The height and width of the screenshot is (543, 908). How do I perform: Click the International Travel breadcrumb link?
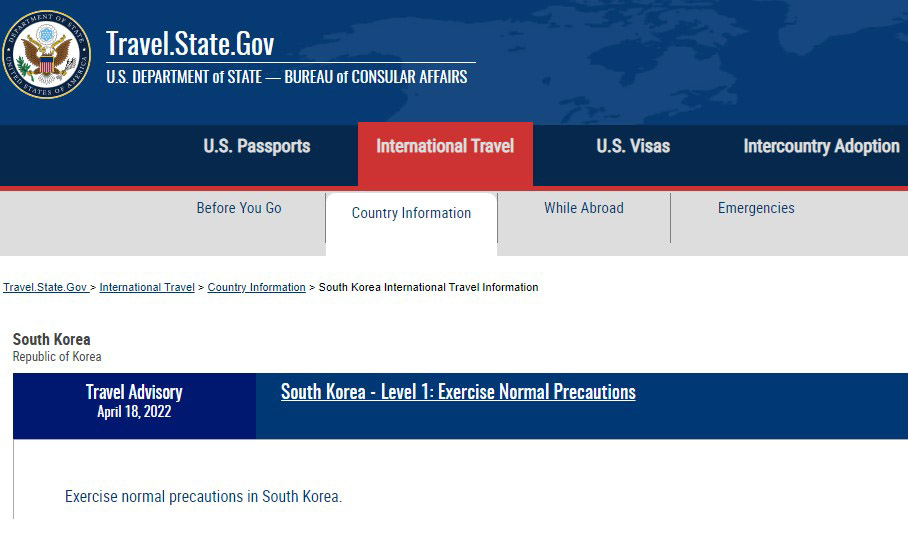click(x=147, y=287)
